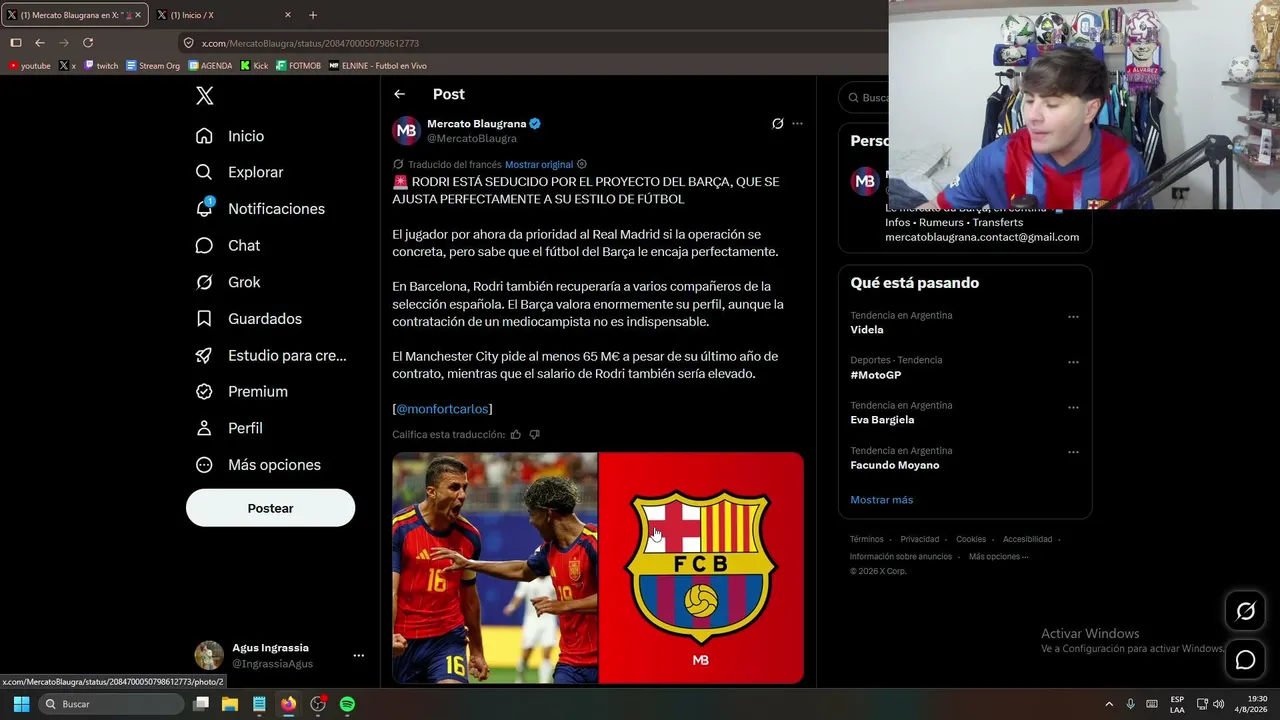Select the Mercato Blaugrana en X tab
Screen dimensions: 1280x720
pos(73,15)
